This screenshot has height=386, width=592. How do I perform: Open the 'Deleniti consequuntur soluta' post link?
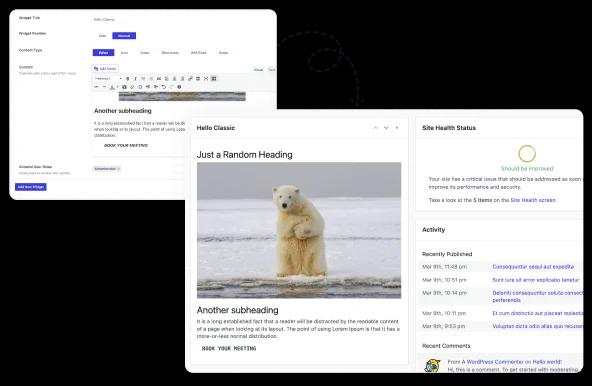pos(538,296)
